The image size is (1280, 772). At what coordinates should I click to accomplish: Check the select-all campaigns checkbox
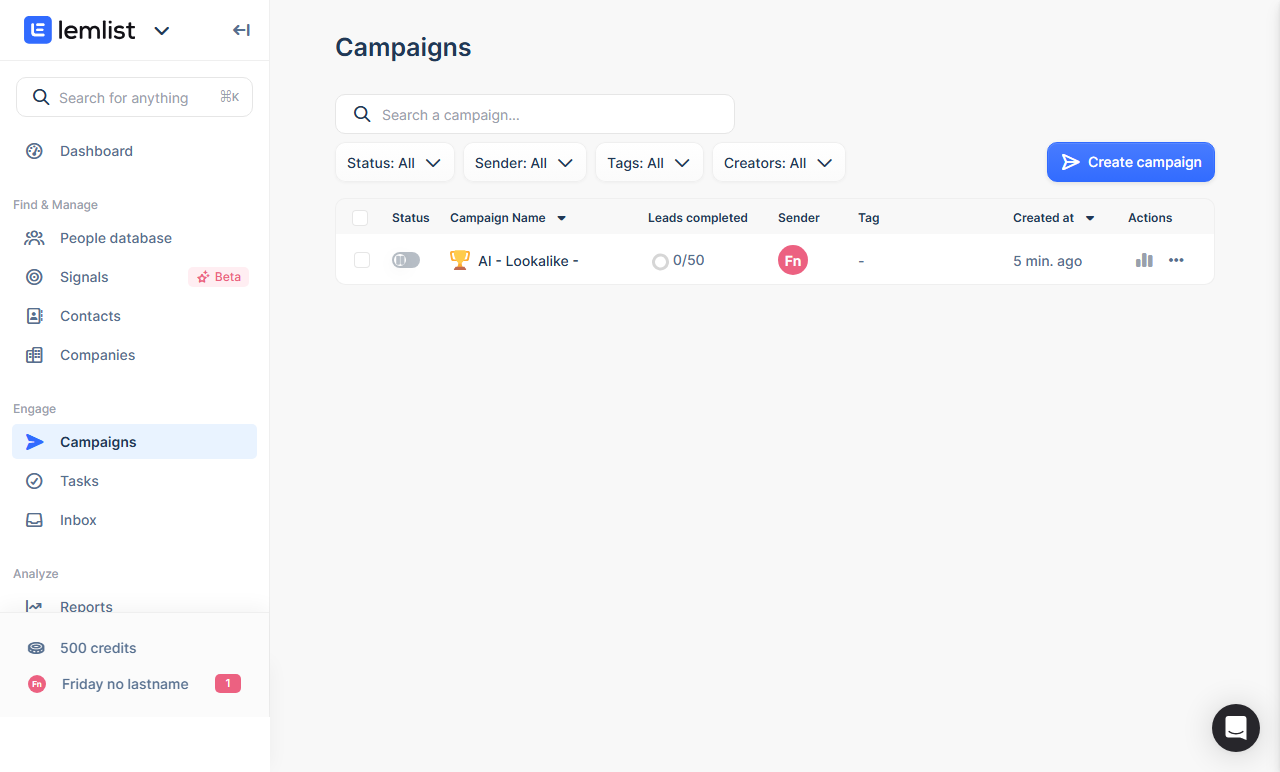[361, 217]
